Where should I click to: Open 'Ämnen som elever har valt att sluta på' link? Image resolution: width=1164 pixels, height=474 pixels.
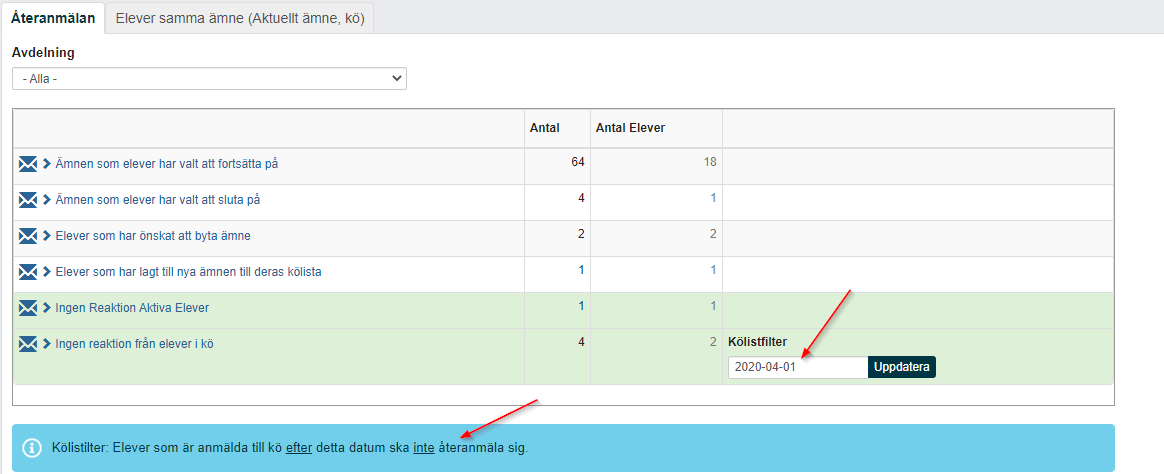[157, 200]
